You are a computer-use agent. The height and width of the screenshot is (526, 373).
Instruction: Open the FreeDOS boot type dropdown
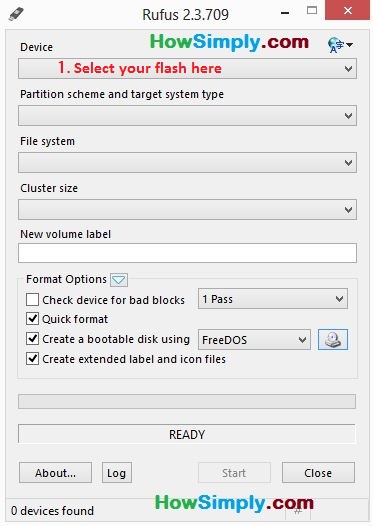pyautogui.click(x=254, y=340)
